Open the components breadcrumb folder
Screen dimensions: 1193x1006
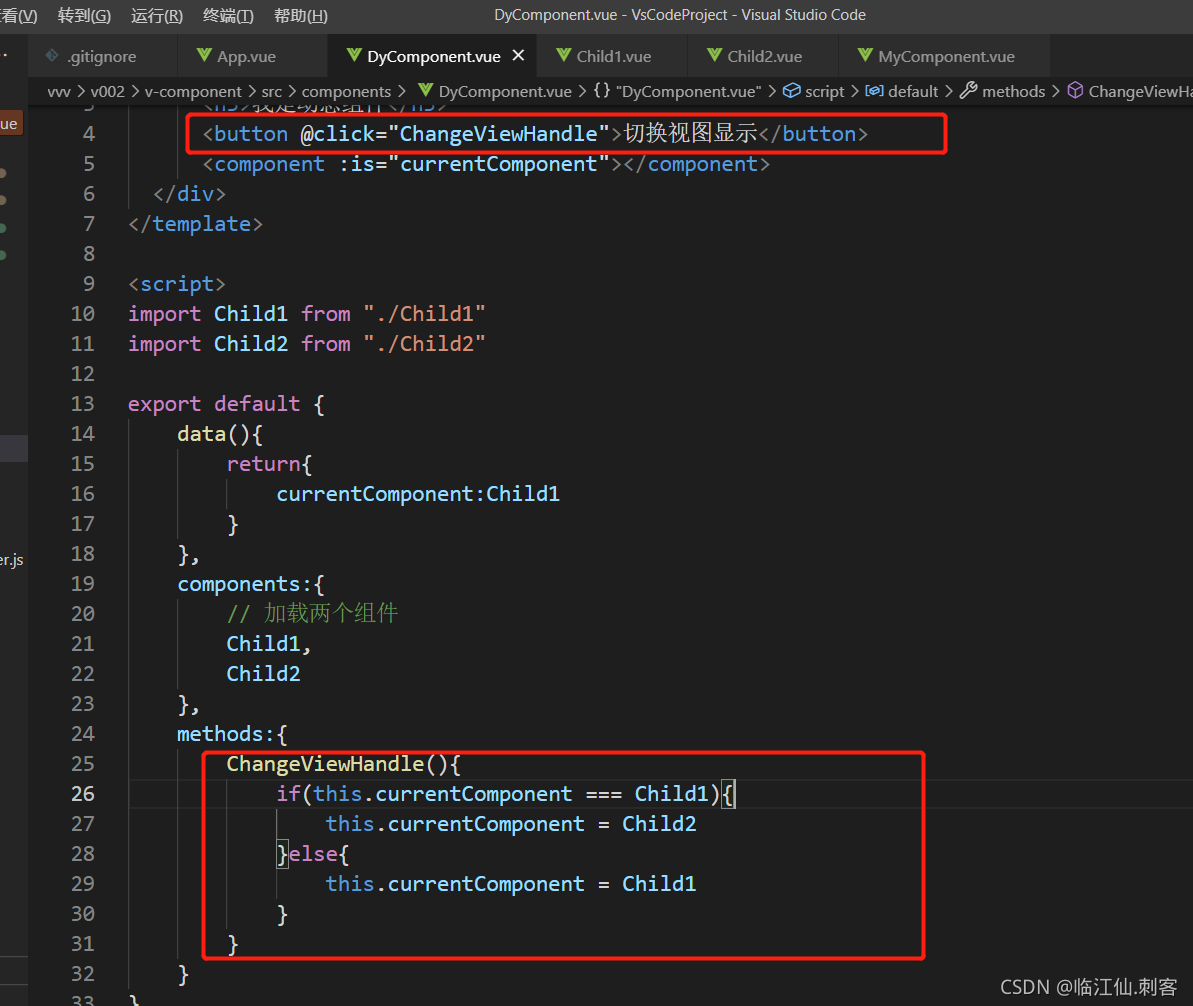pyautogui.click(x=346, y=91)
